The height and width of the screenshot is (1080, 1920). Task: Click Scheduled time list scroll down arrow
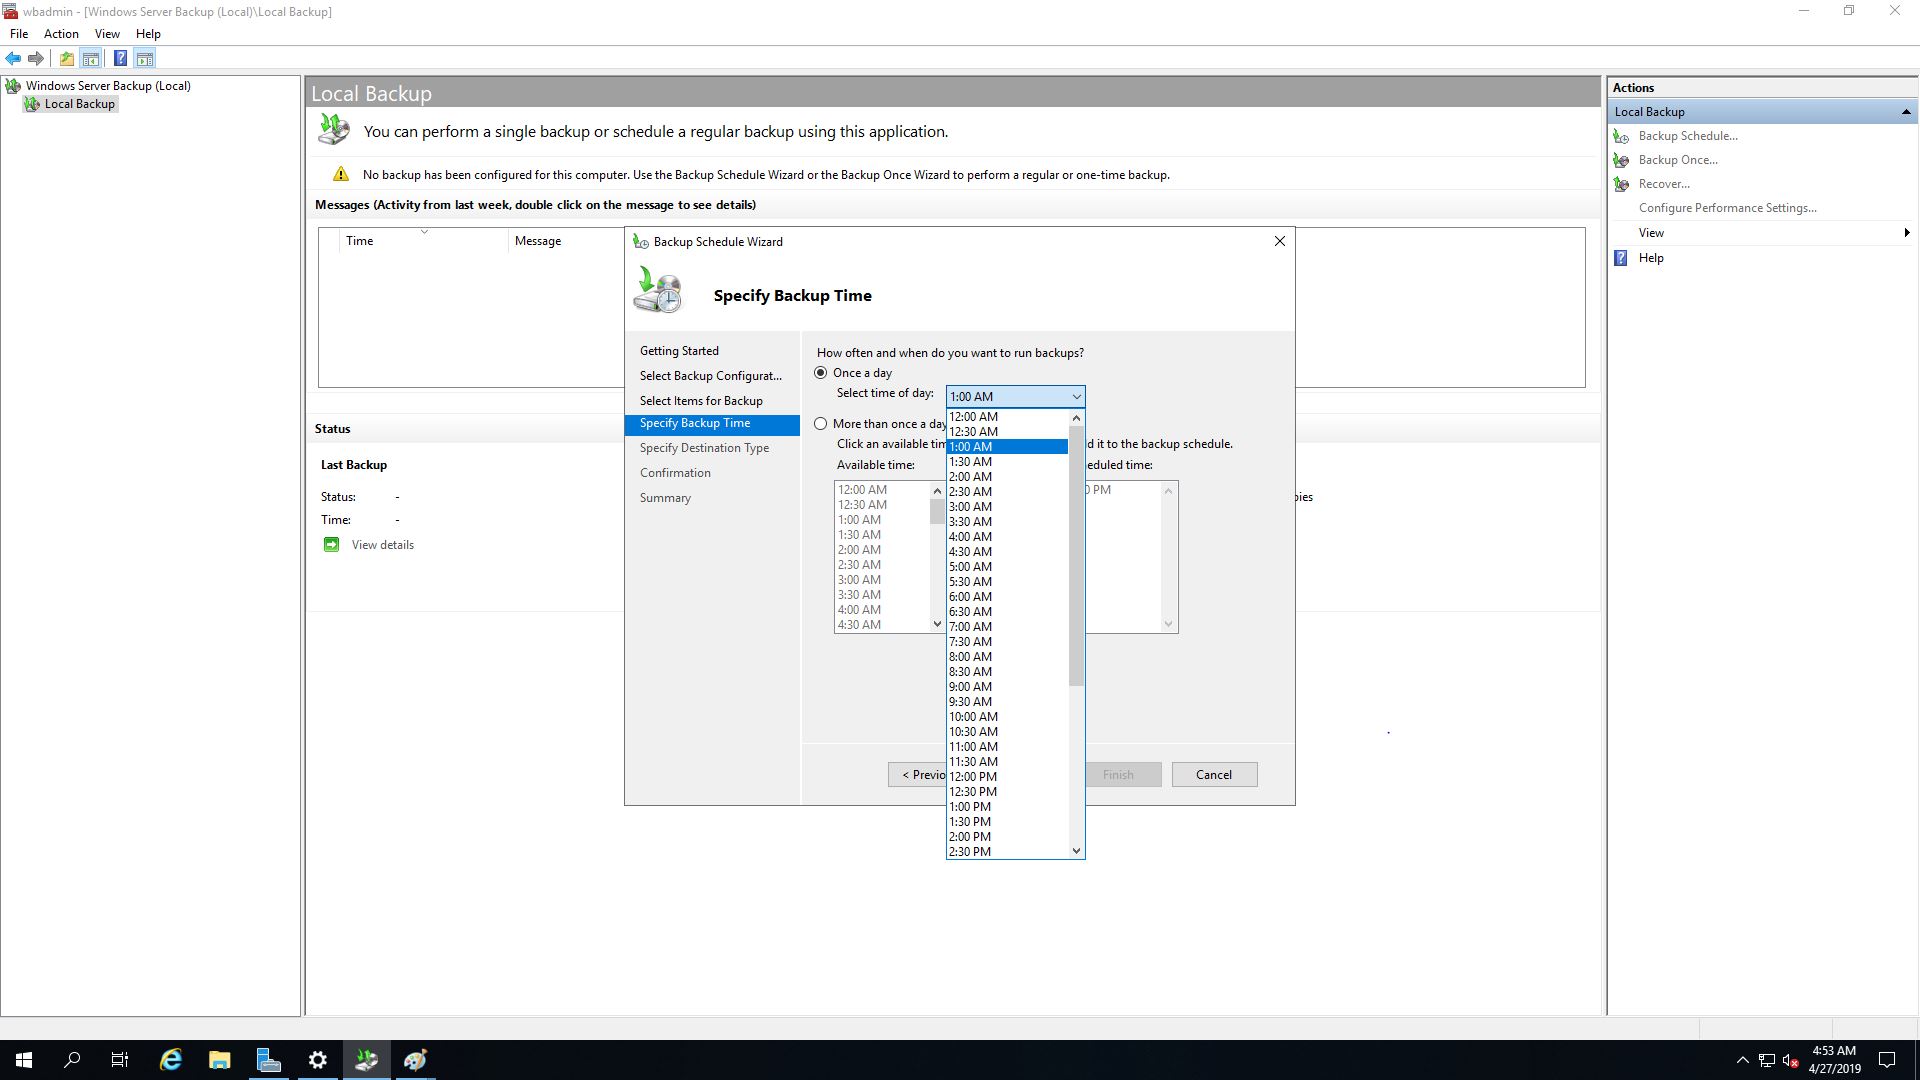pos(1168,624)
